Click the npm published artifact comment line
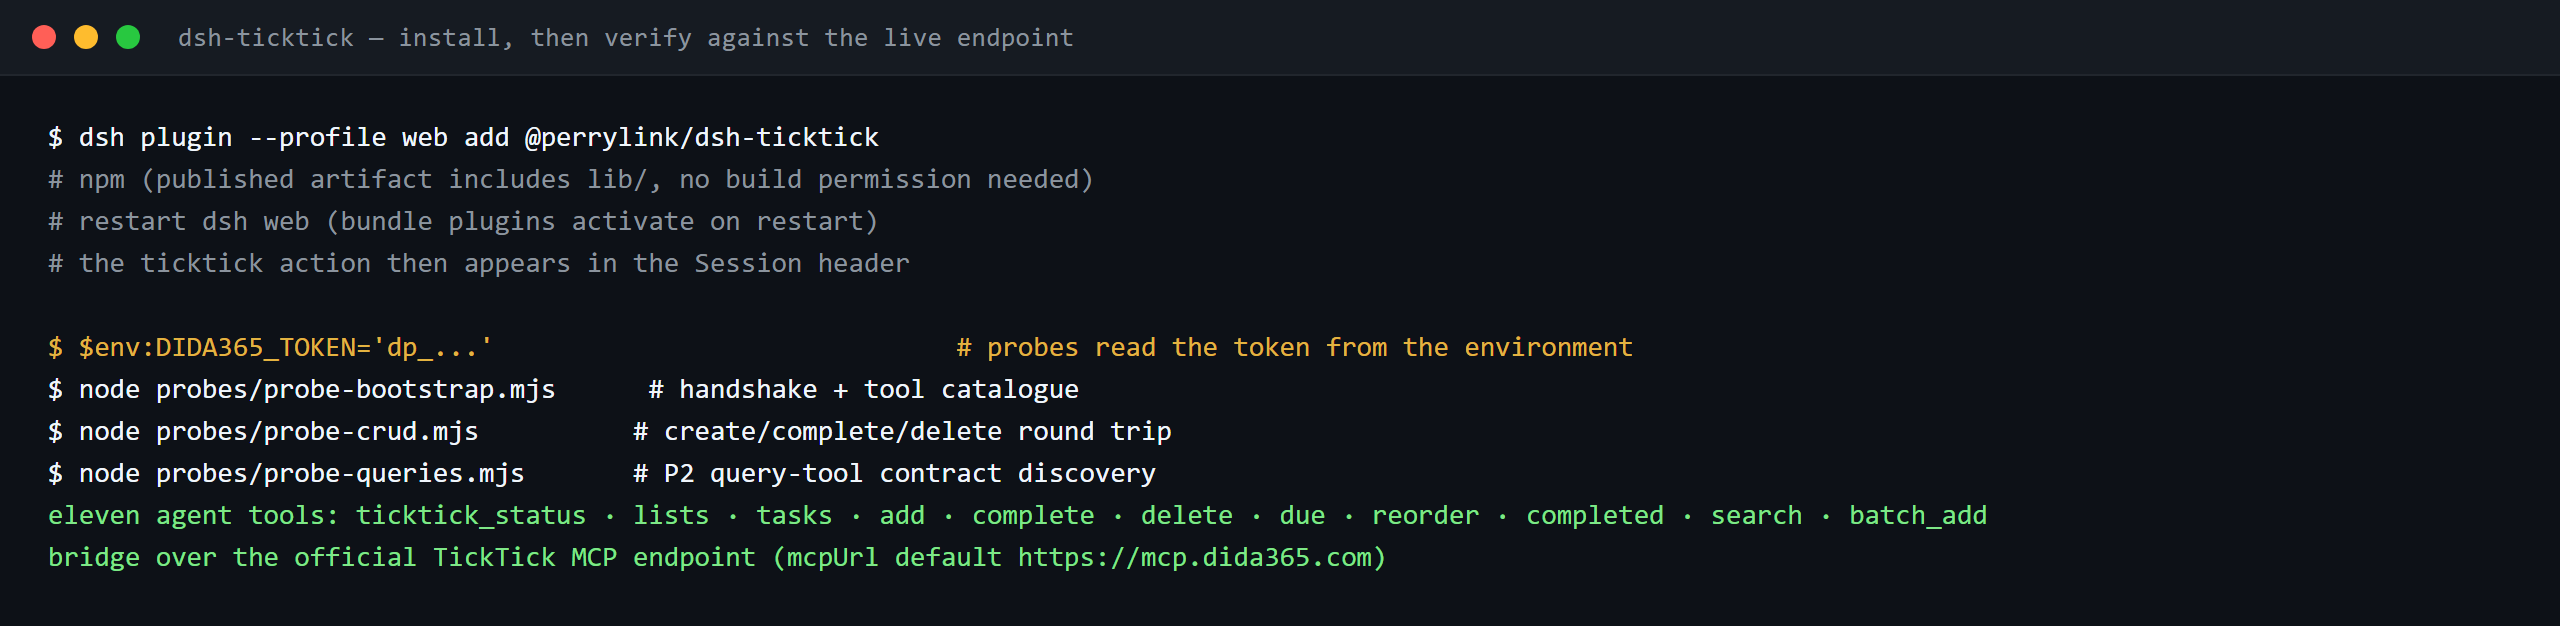This screenshot has height=626, width=2560. click(x=571, y=179)
